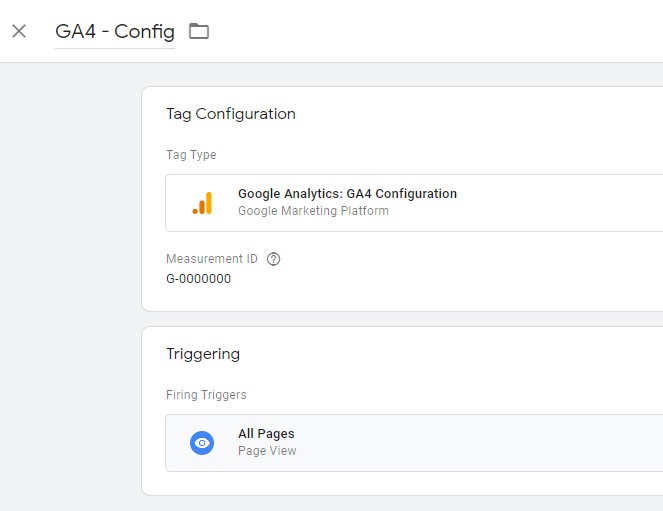Image resolution: width=663 pixels, height=511 pixels.
Task: Click the Measurement ID label
Action: tap(212, 259)
